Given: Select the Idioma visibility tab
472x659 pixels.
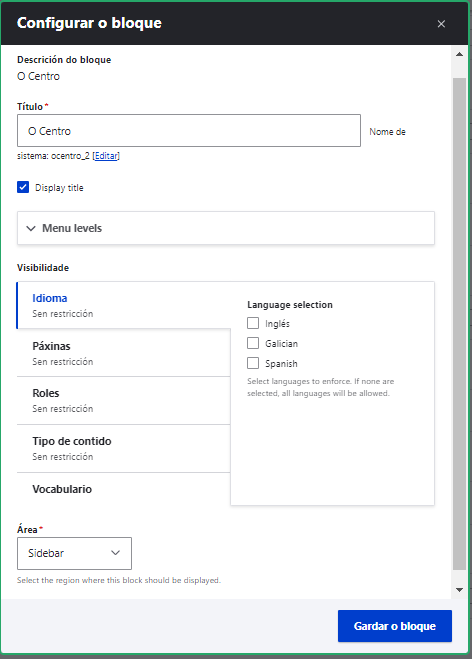Looking at the screenshot, I should click(124, 305).
